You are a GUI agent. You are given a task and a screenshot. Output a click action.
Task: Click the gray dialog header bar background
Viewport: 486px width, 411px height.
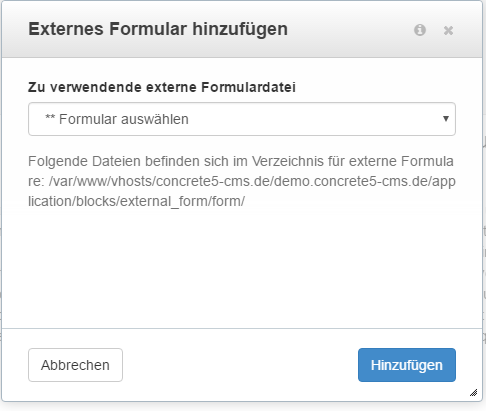350,29
